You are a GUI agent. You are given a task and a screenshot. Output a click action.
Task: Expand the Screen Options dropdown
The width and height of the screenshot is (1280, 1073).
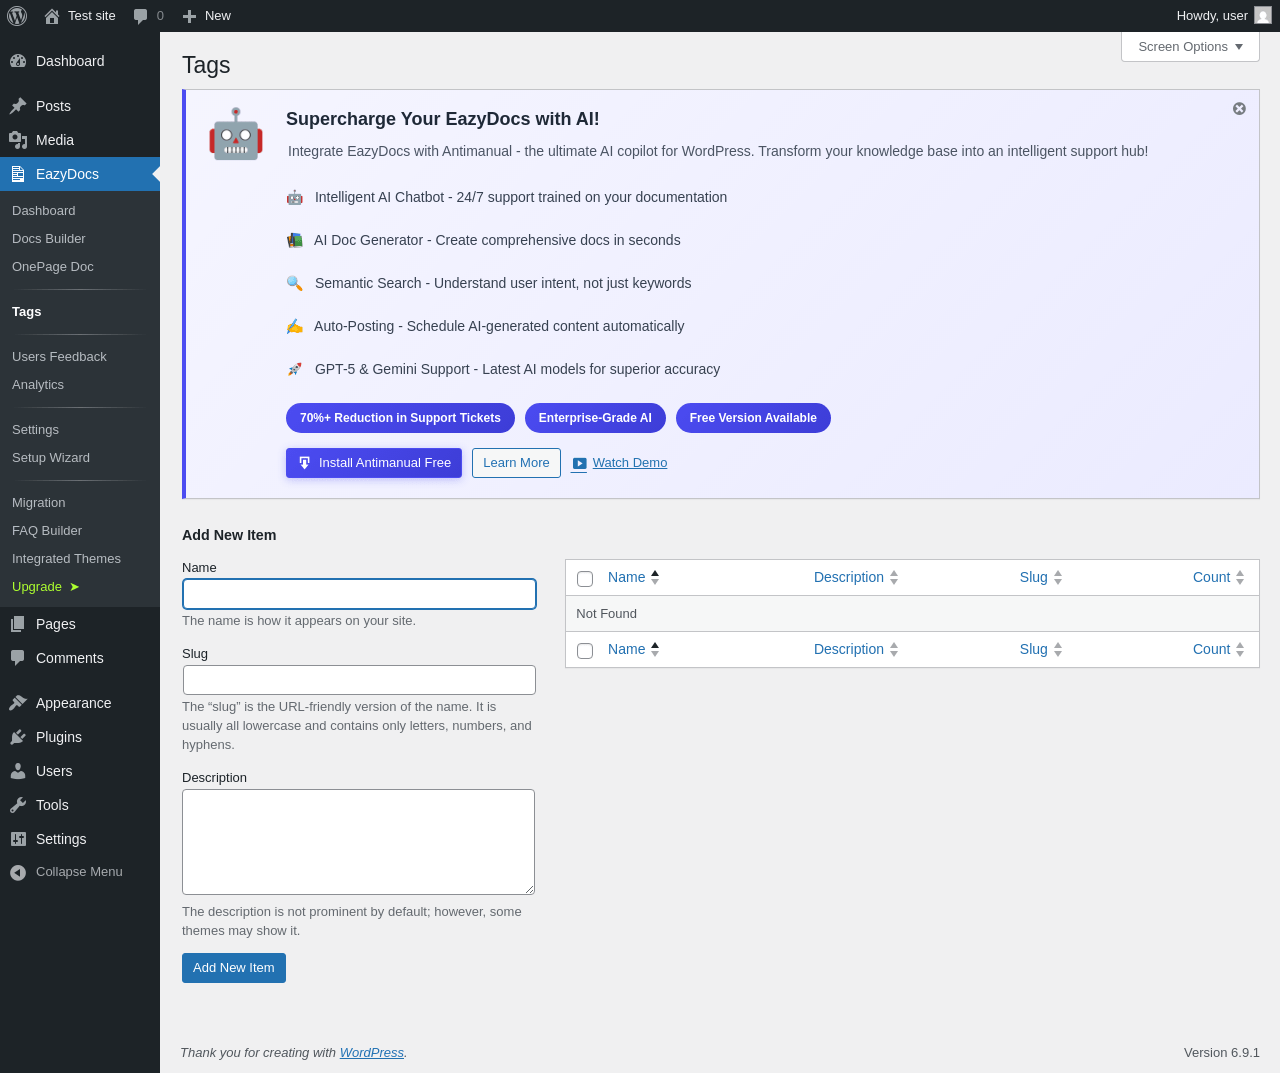1190,47
